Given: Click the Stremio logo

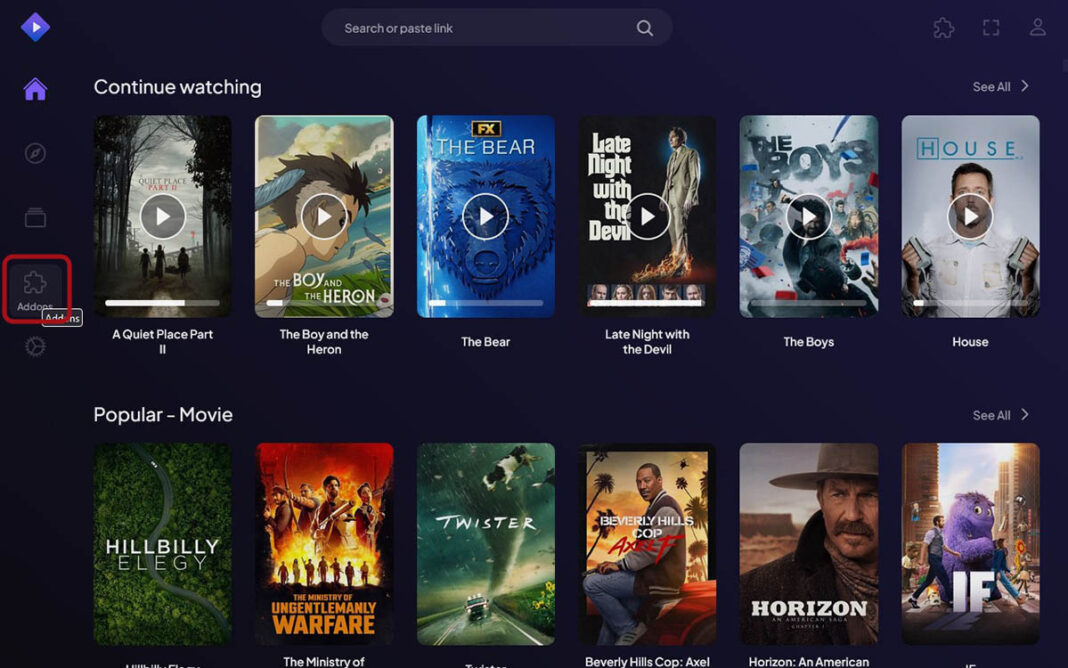Looking at the screenshot, I should [35, 27].
